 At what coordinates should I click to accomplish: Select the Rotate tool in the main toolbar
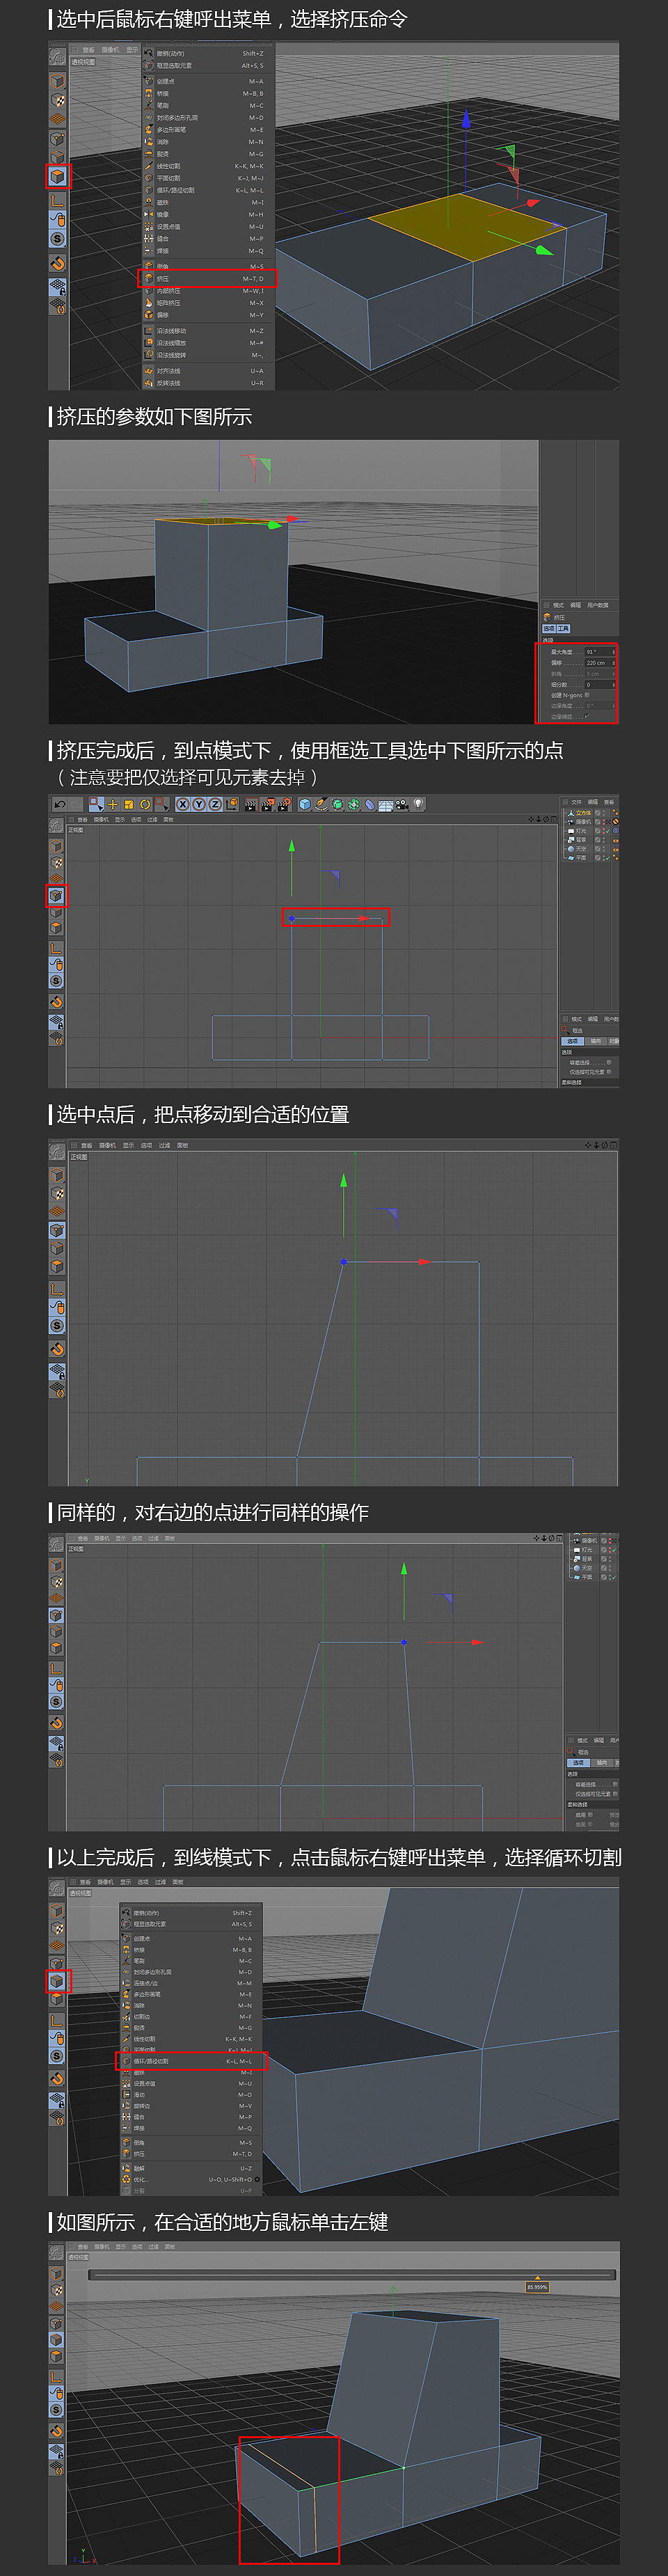(145, 804)
